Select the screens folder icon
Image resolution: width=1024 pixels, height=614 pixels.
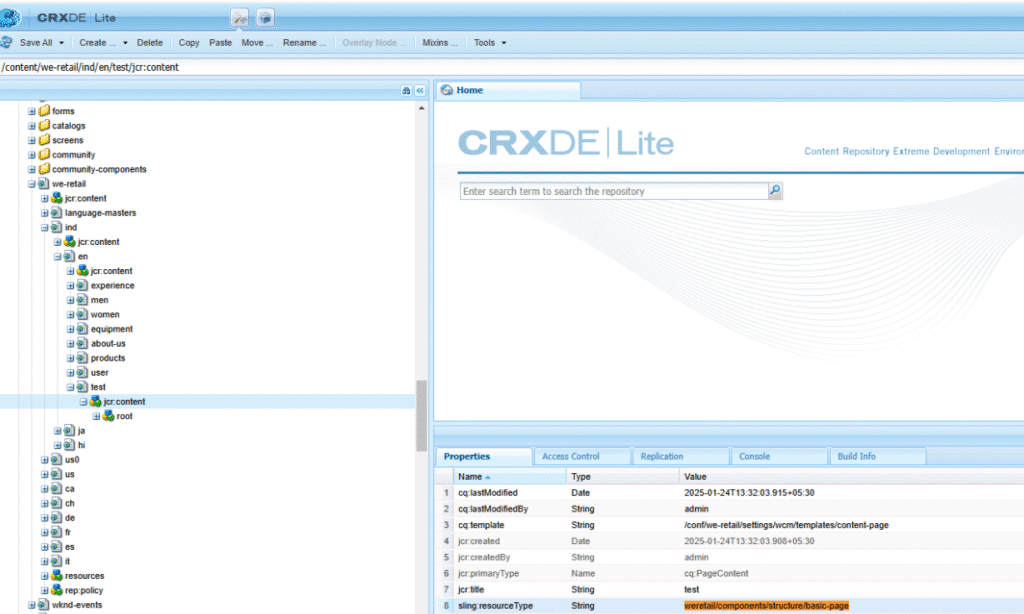point(44,140)
